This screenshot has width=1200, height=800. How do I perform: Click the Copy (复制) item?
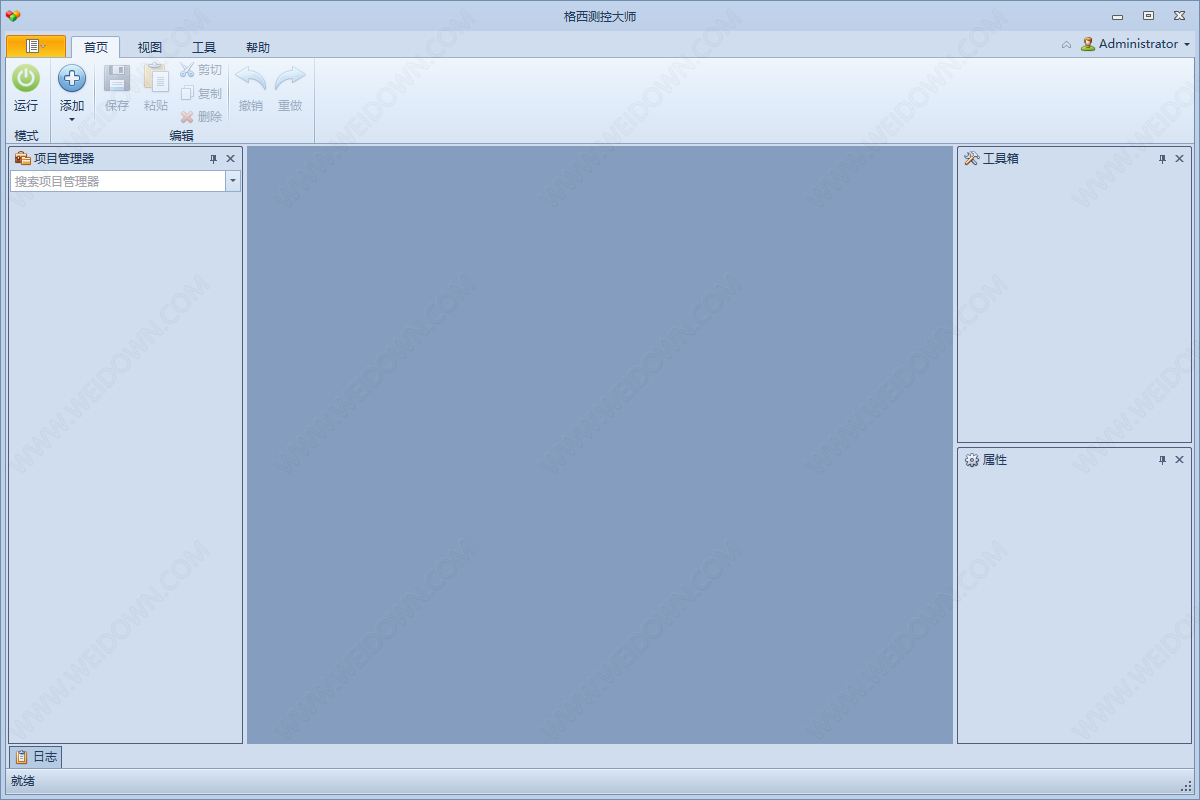point(201,93)
